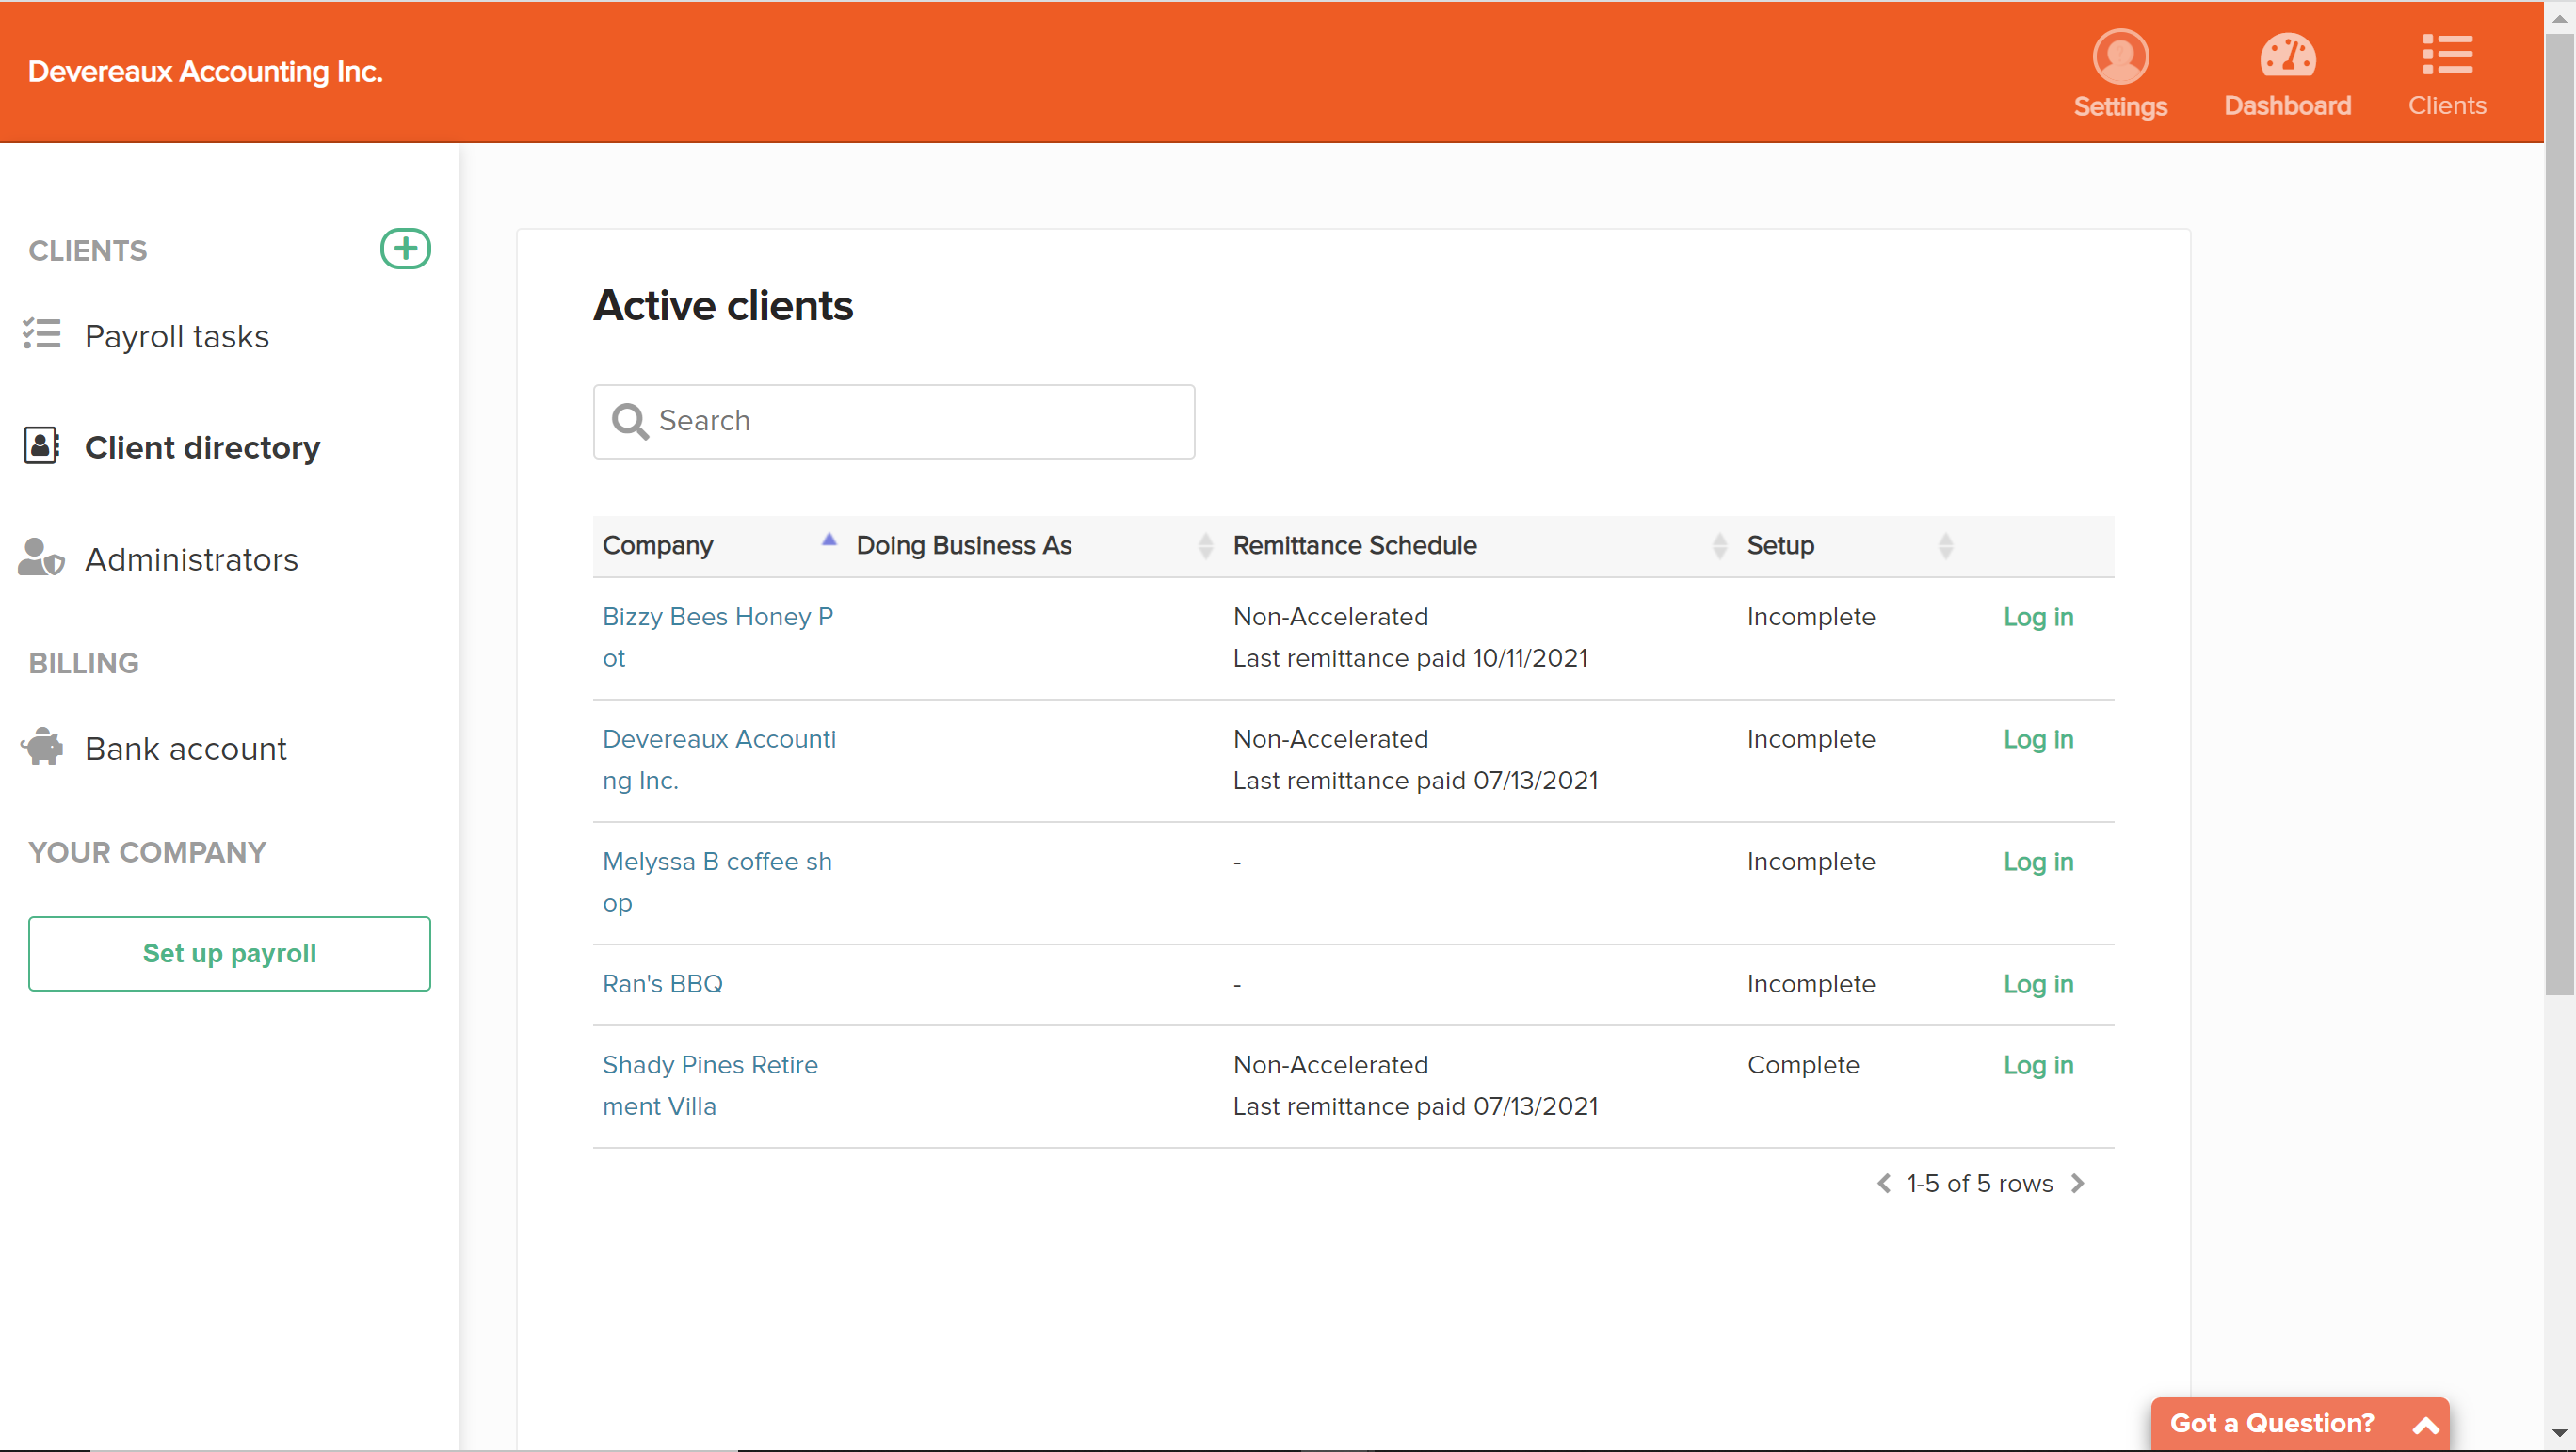Open Settings profile icon in header

[2120, 57]
